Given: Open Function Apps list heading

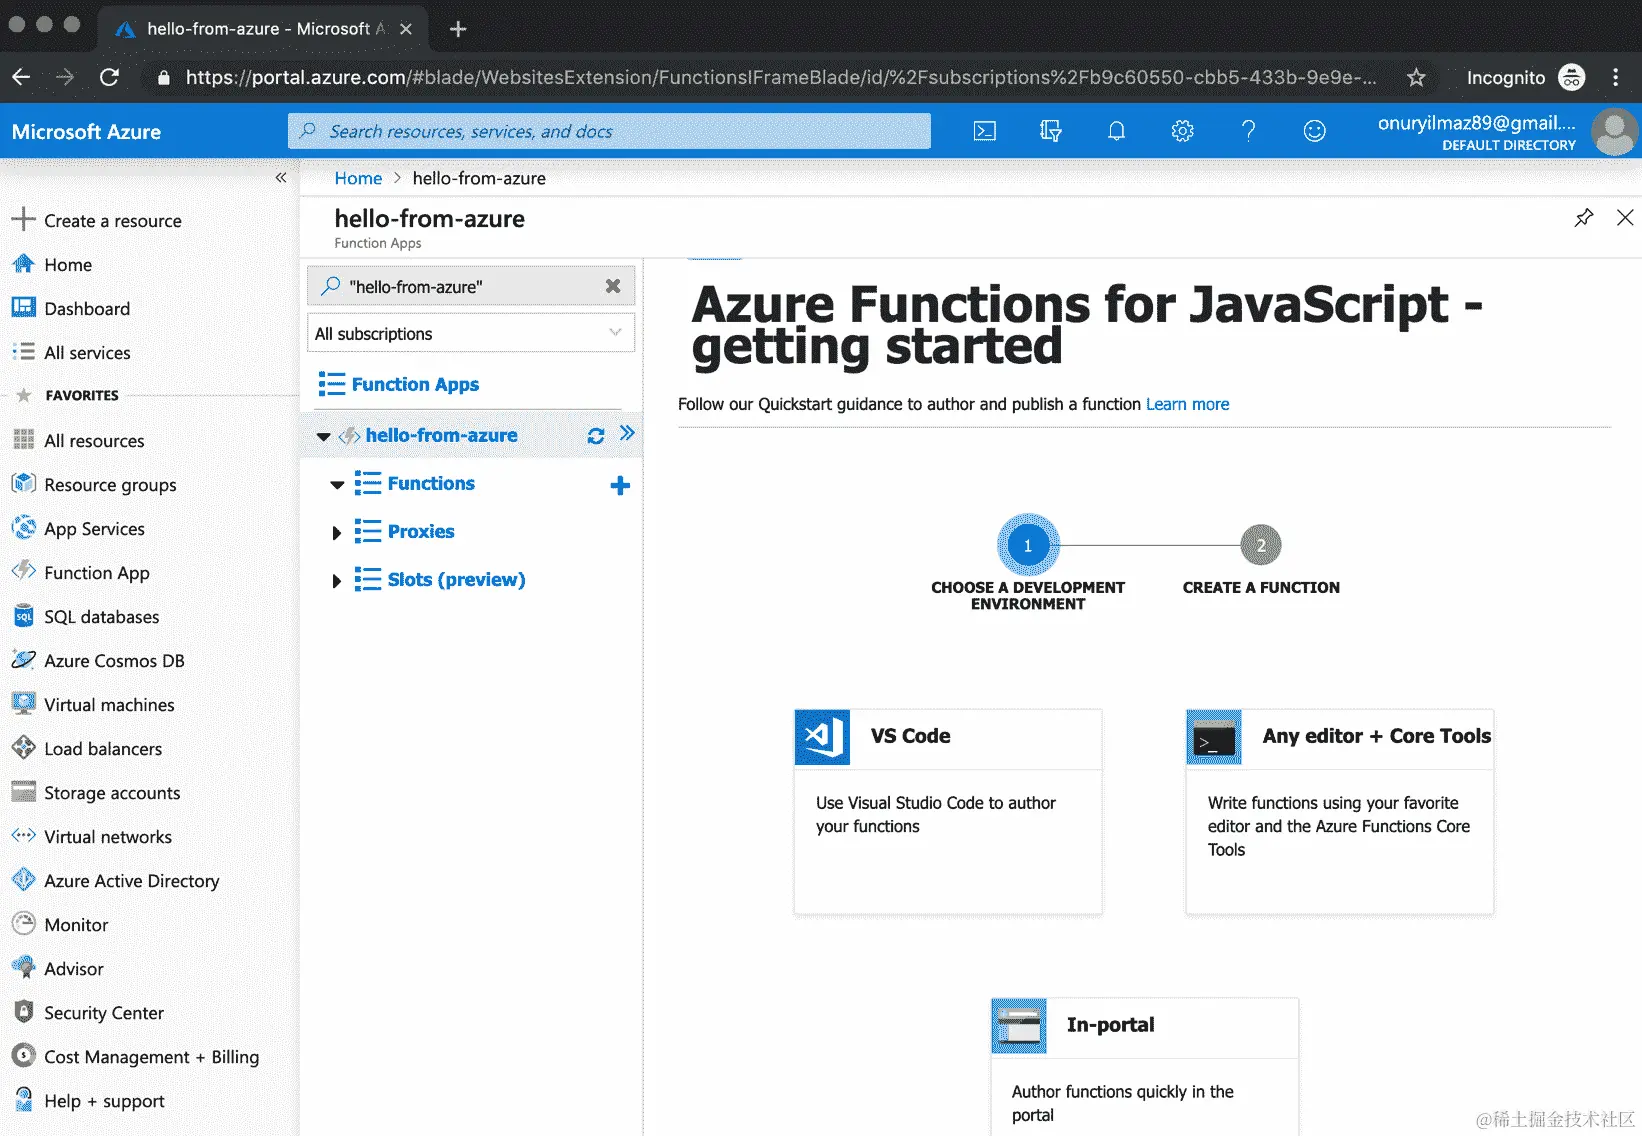Looking at the screenshot, I should point(415,384).
